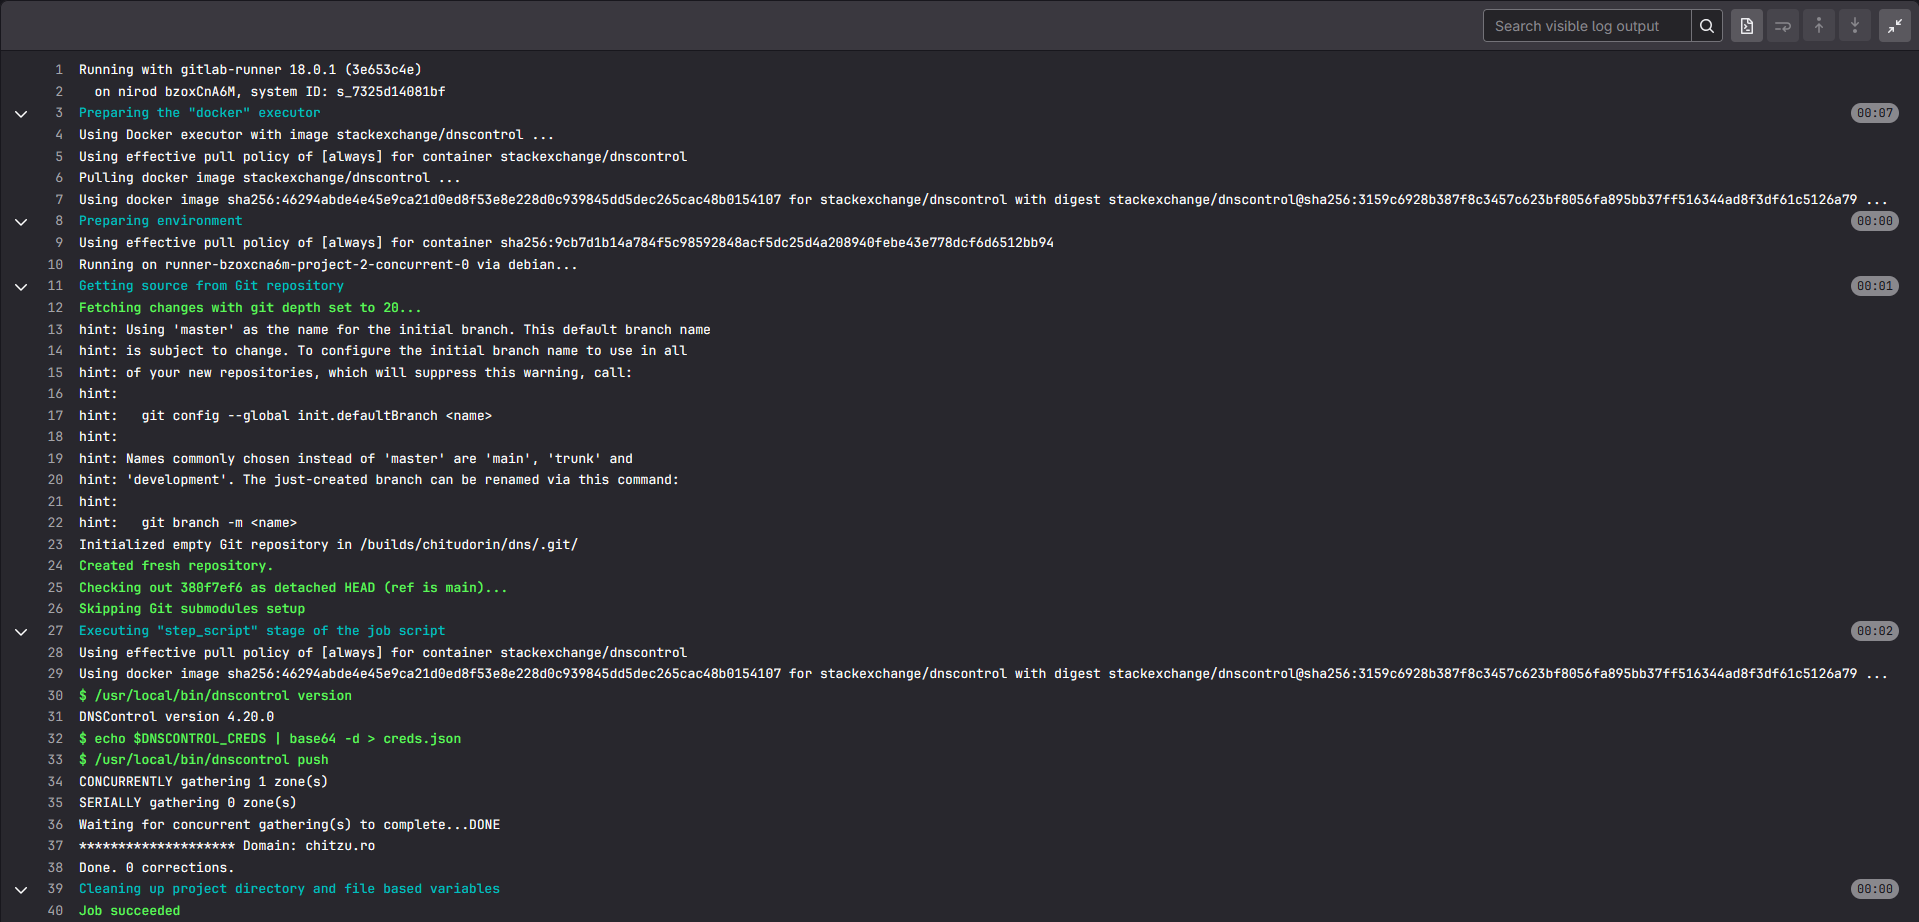Click the 00:07 duration badge
Screen dimensions: 1919x922
tap(1874, 113)
